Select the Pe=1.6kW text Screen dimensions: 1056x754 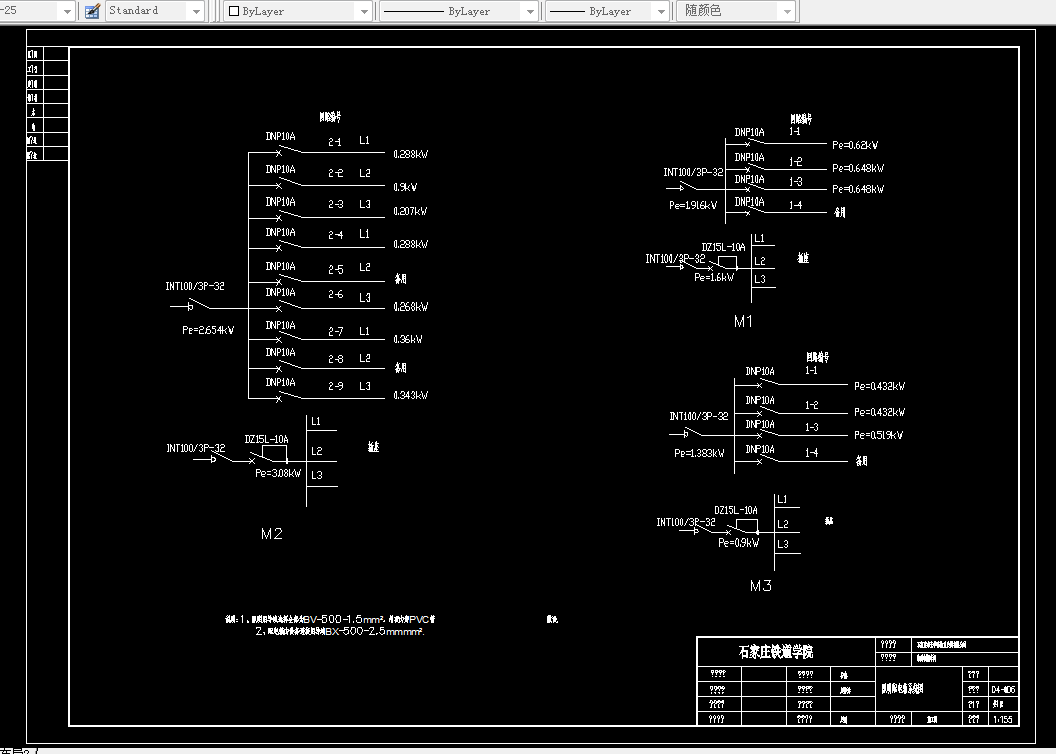[714, 277]
